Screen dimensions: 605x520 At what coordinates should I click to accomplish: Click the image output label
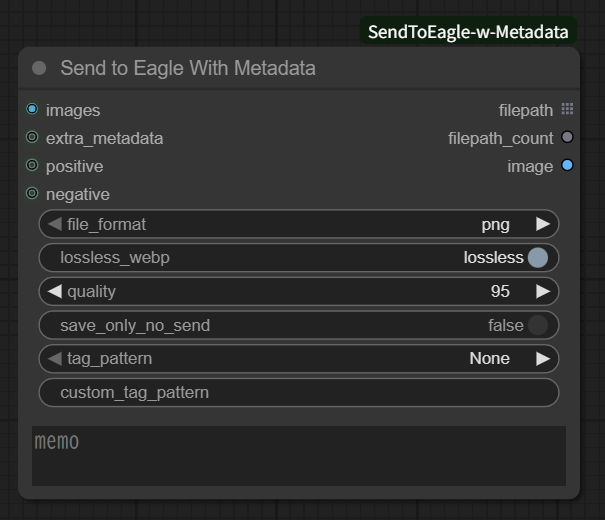[530, 167]
